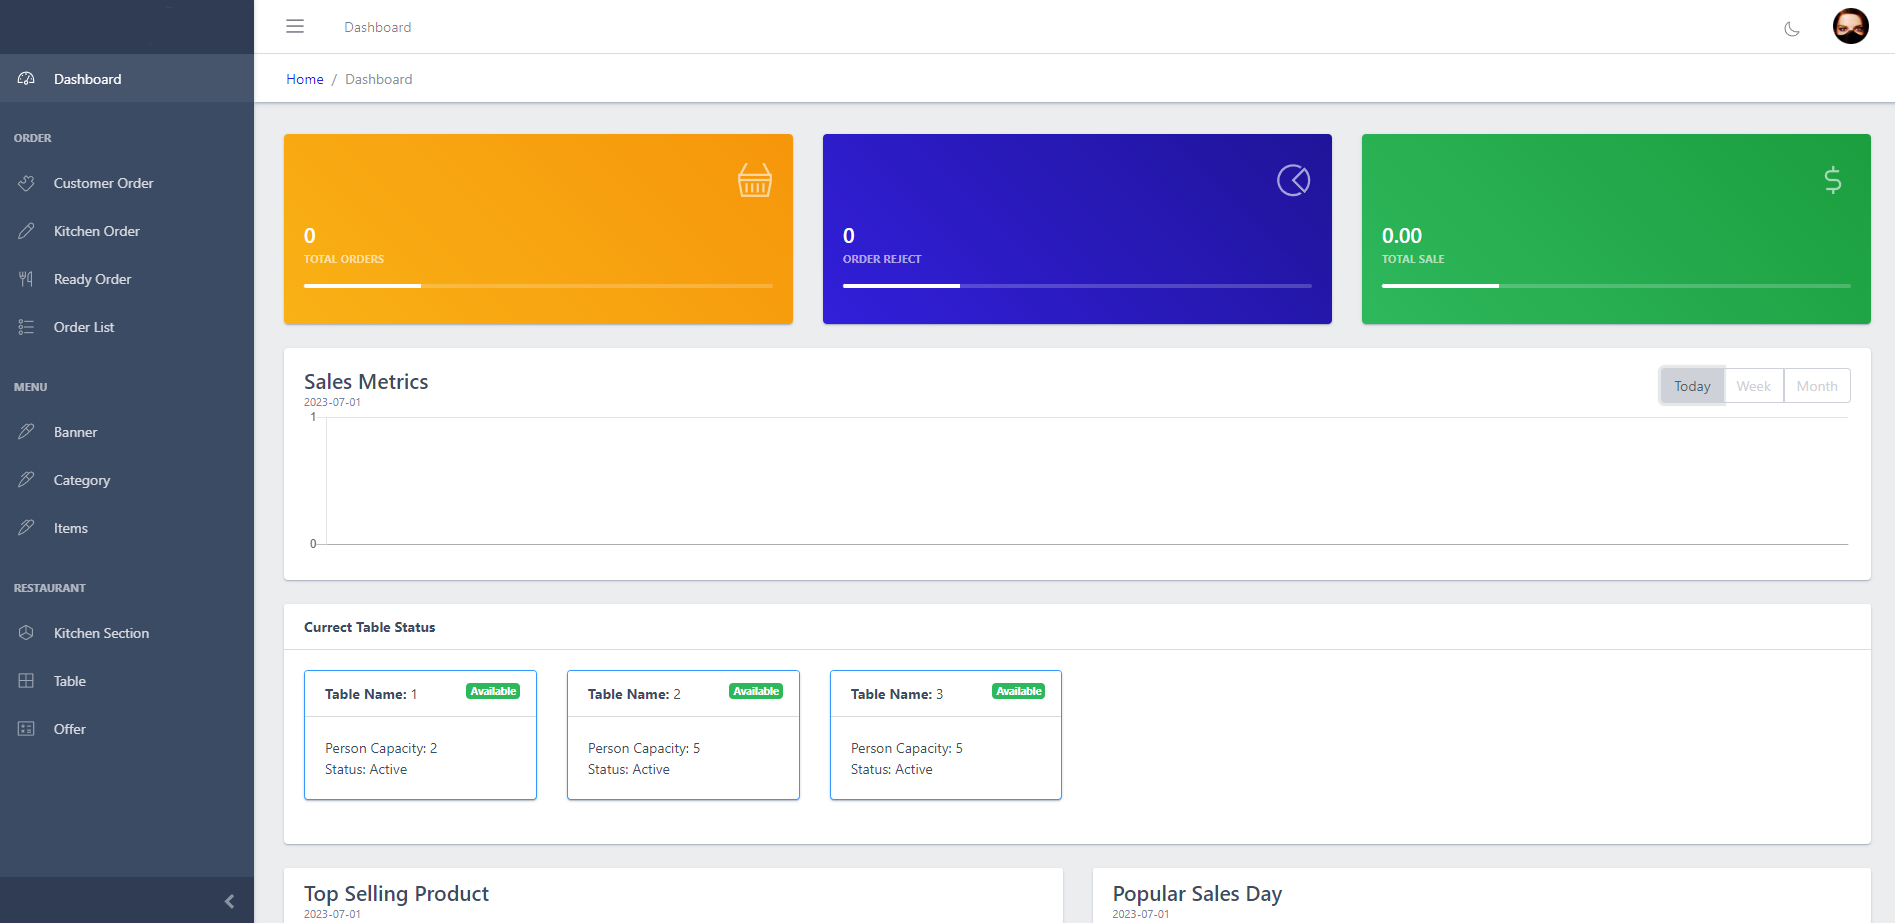This screenshot has height=923, width=1895.
Task: Go to Kitchen Section page
Action: 127,633
